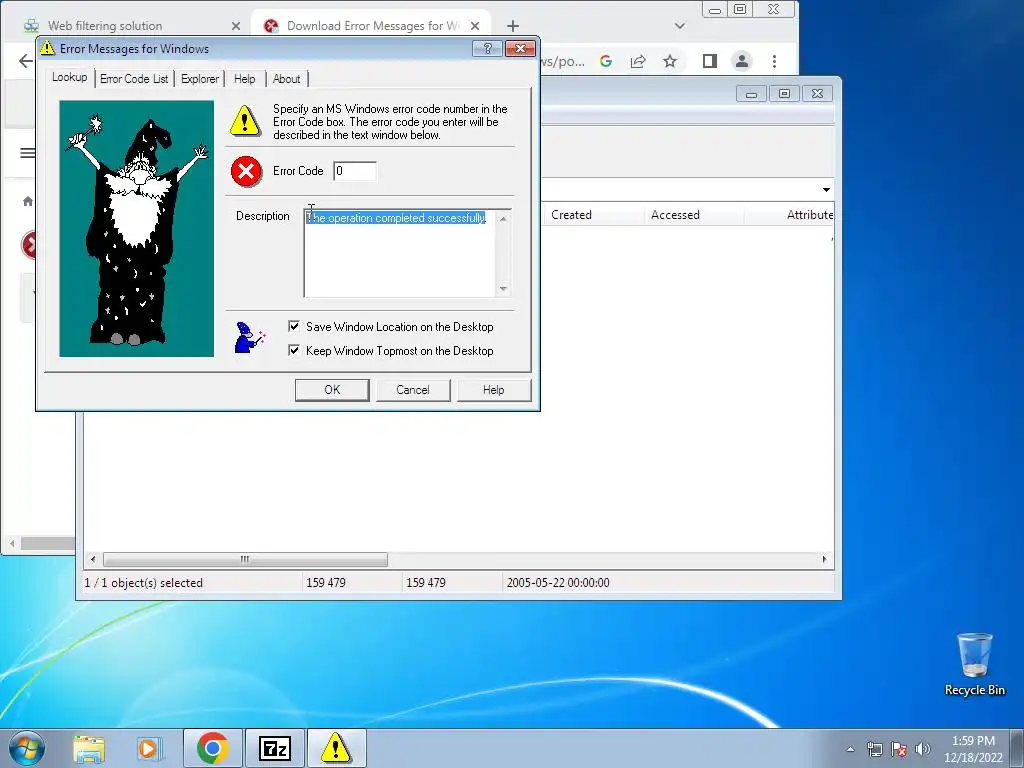Open the Help tab in the dialog
This screenshot has width=1024, height=768.
click(245, 78)
